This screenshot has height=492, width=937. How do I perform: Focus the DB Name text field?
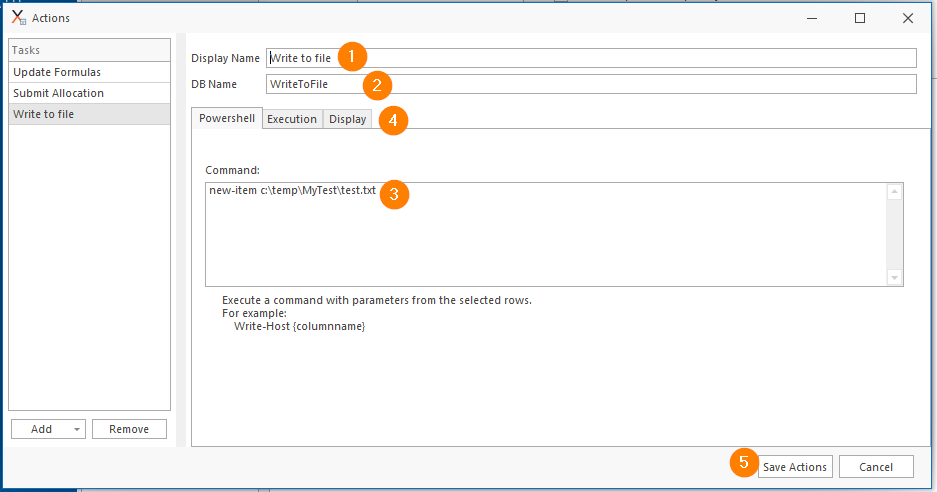coord(591,84)
